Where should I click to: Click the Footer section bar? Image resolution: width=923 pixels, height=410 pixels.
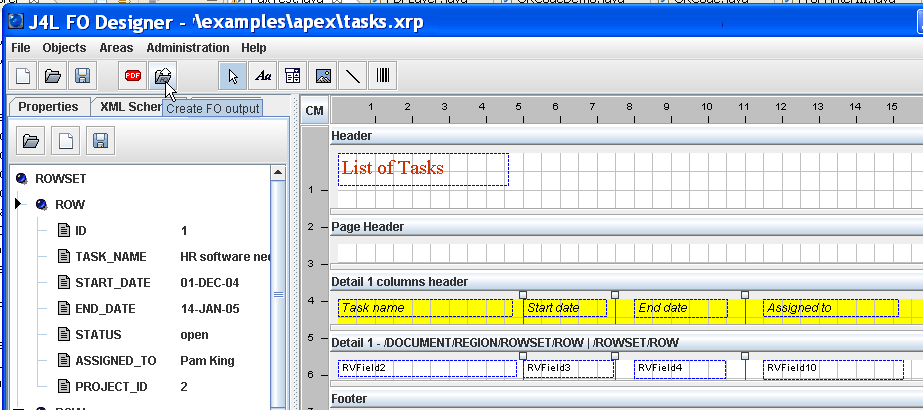pyautogui.click(x=626, y=399)
